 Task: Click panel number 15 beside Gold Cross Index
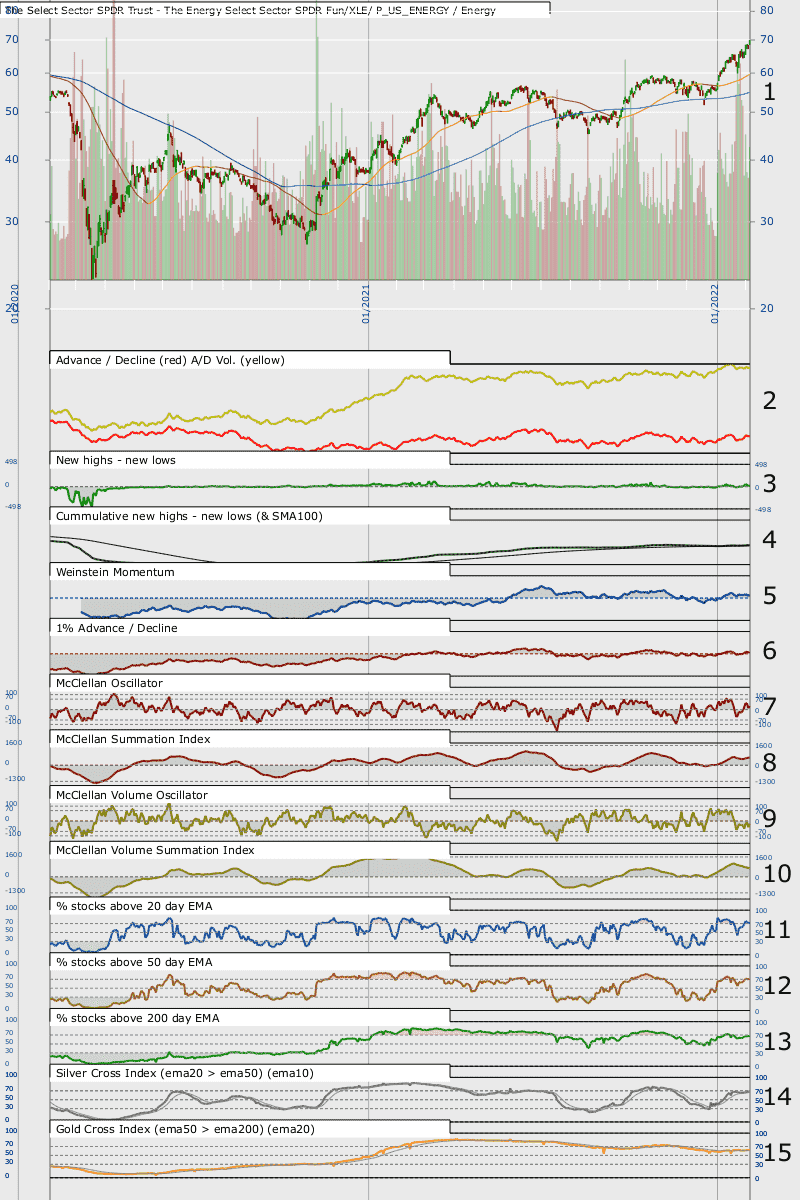coord(777,1153)
